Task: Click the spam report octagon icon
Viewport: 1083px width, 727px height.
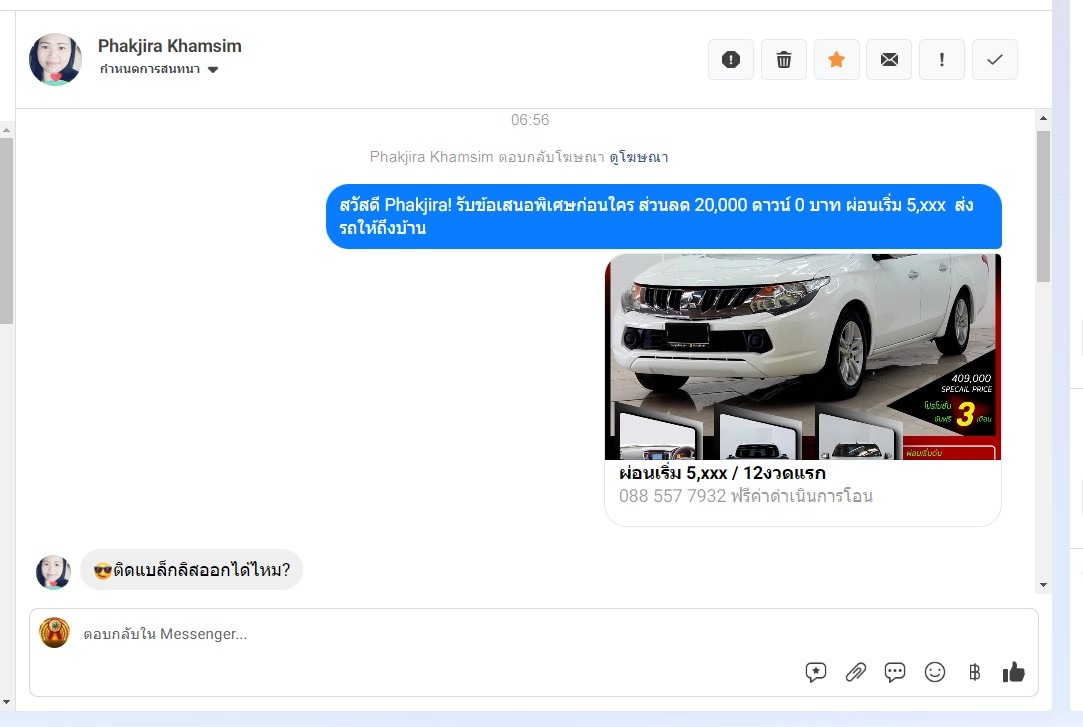Action: click(x=731, y=60)
